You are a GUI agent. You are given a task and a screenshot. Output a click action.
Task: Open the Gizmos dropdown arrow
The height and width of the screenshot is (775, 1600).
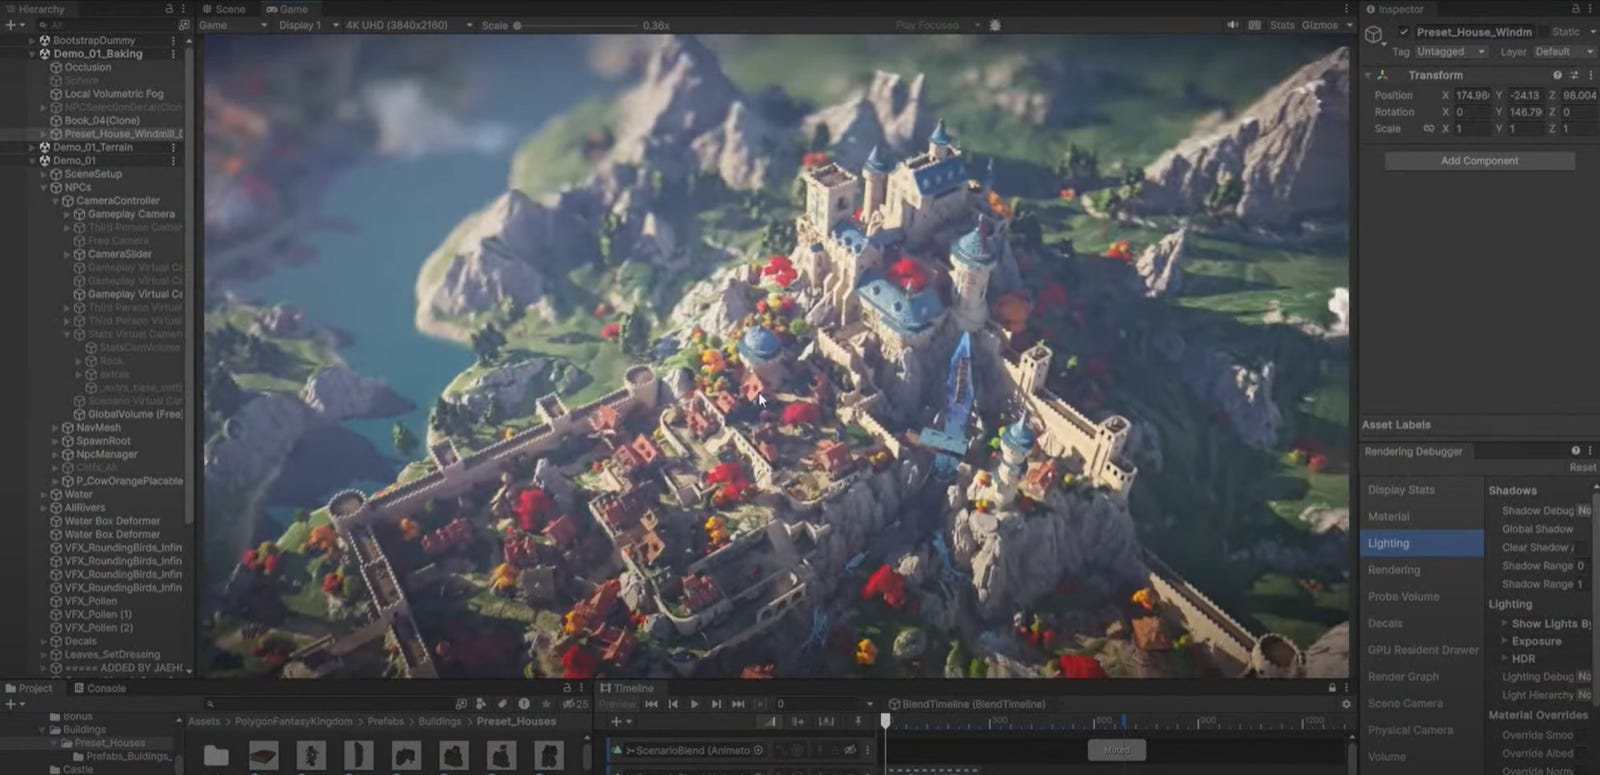[1350, 25]
